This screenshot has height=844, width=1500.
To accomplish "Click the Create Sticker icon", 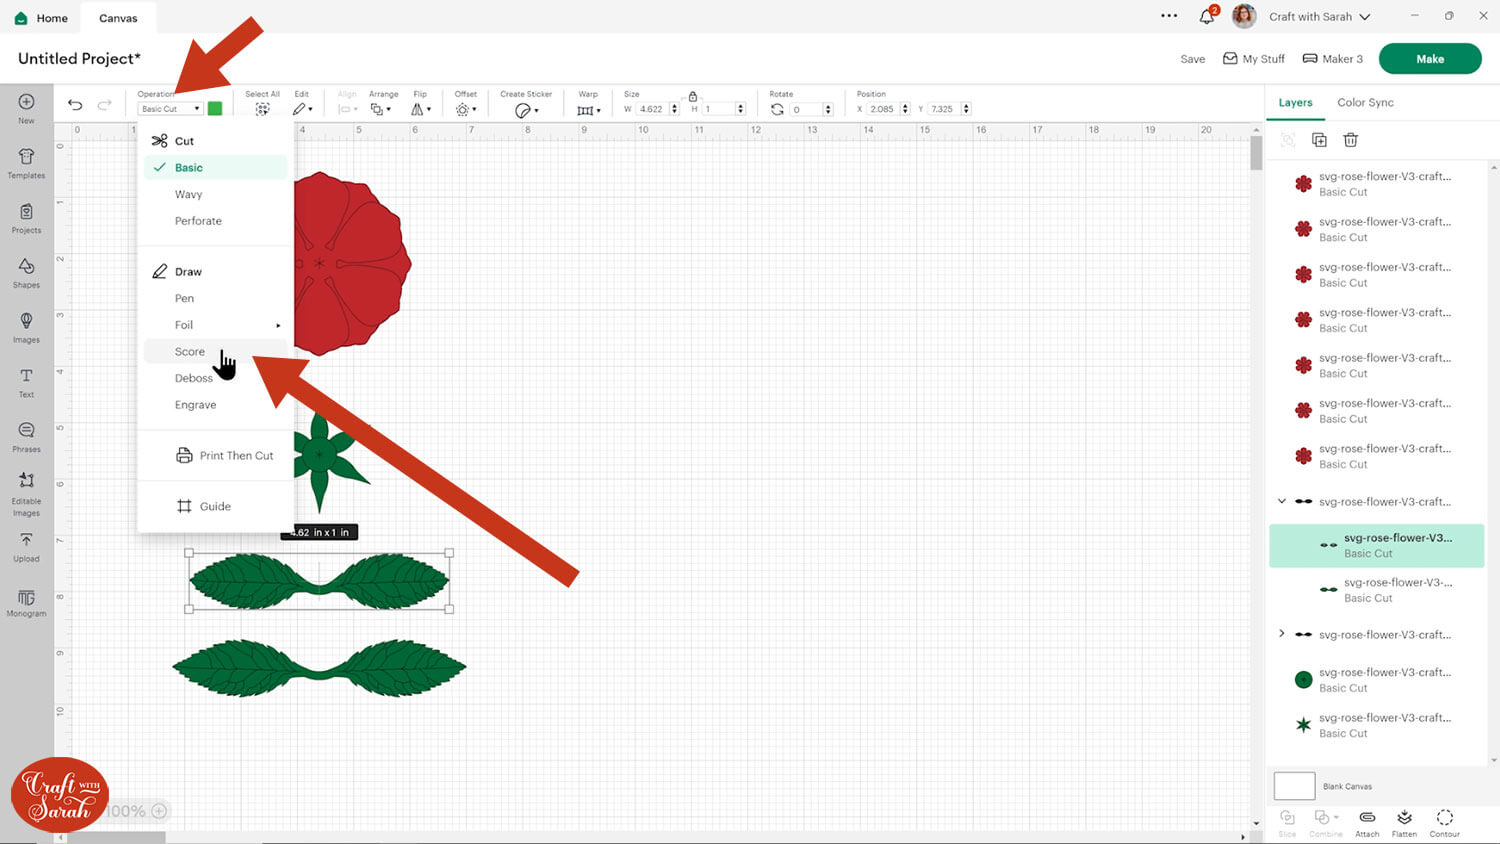I will (526, 110).
